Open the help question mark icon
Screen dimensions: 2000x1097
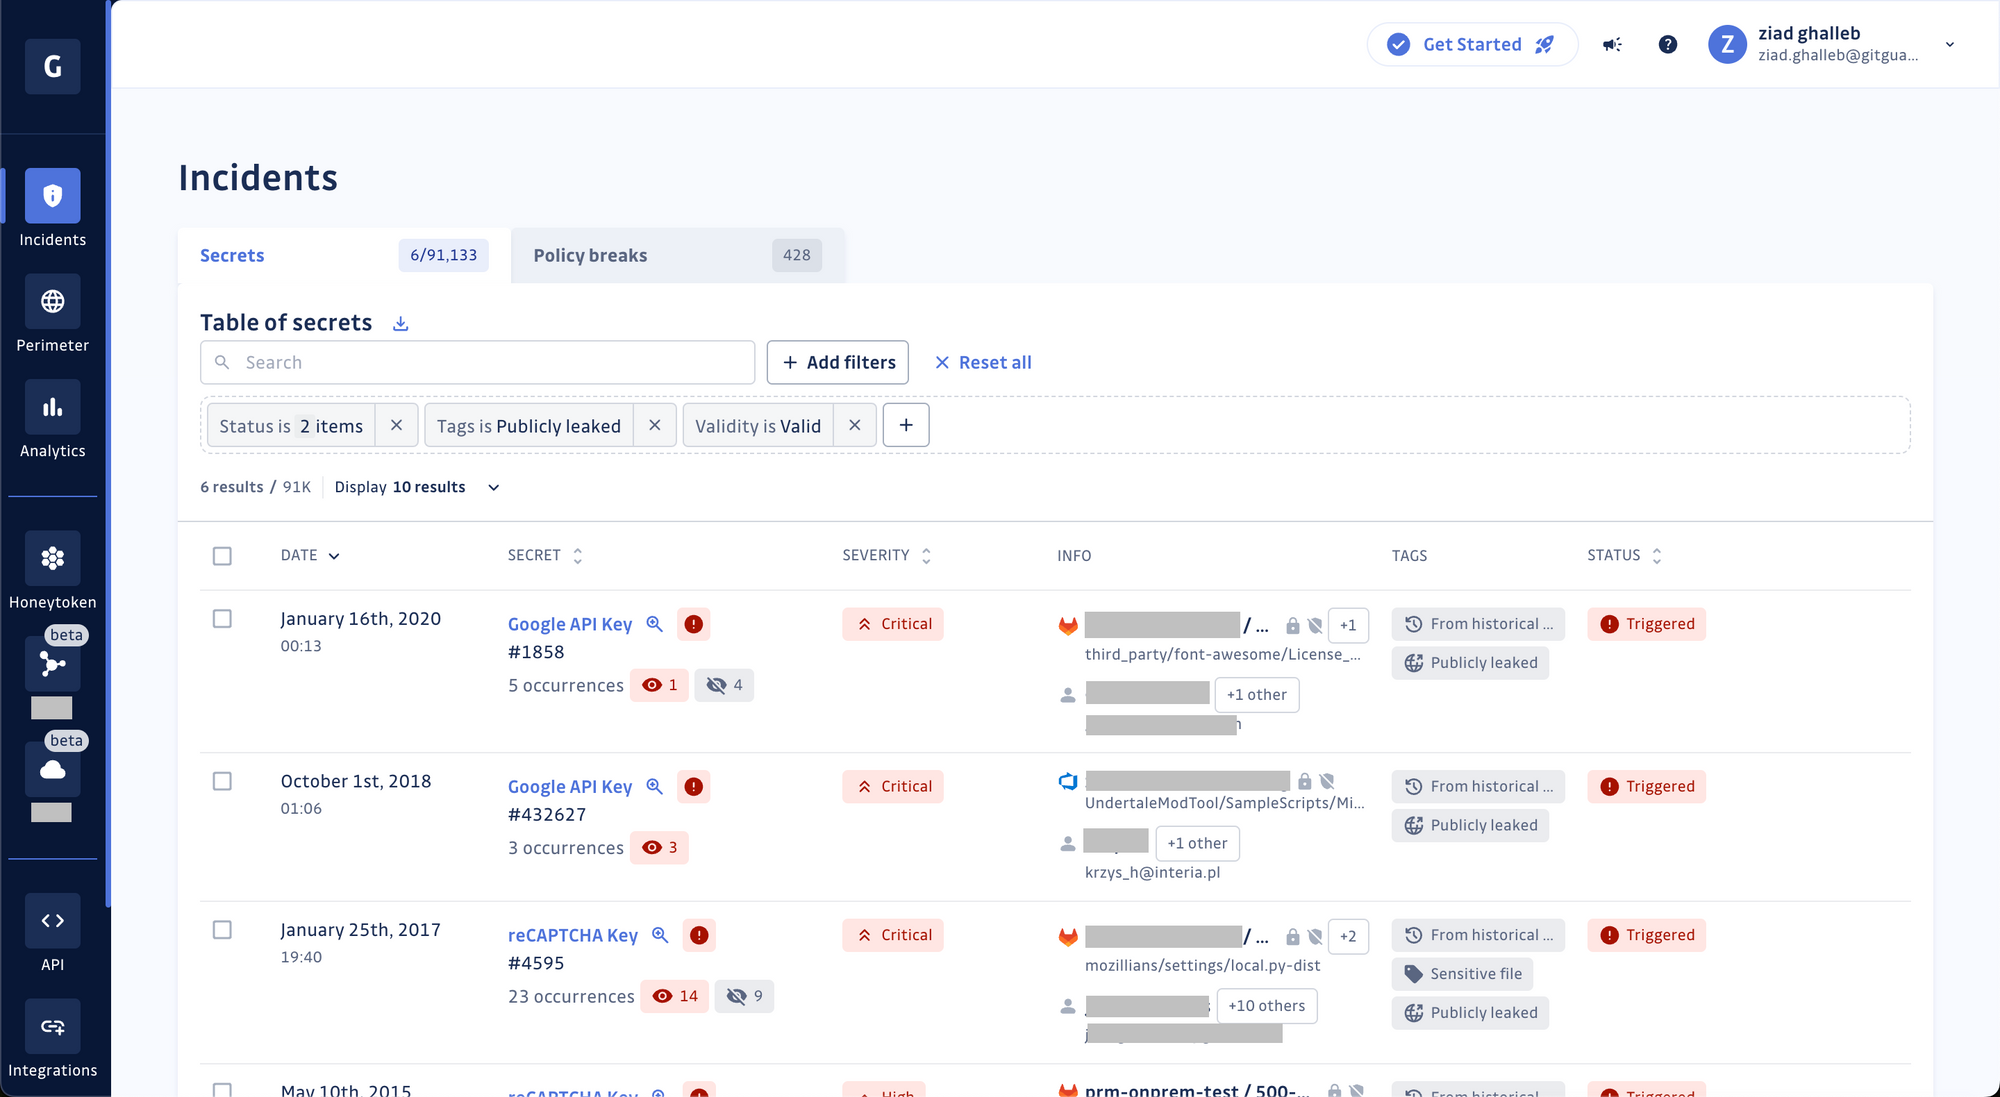click(x=1668, y=44)
